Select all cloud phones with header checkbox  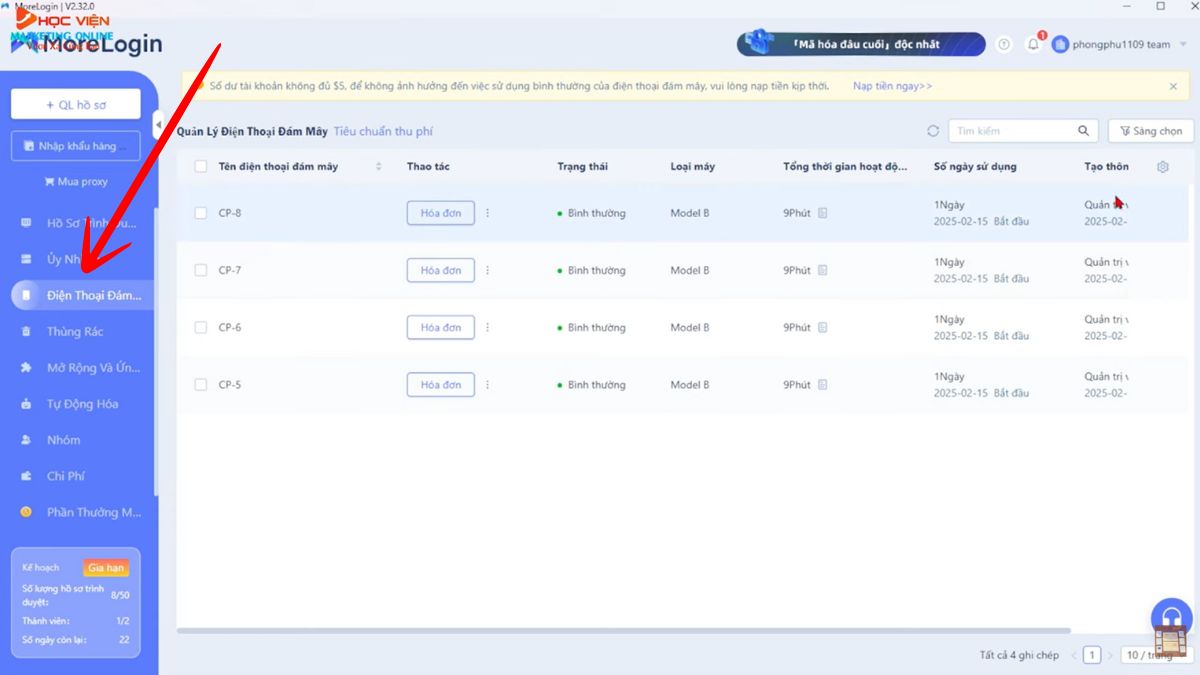coord(201,167)
